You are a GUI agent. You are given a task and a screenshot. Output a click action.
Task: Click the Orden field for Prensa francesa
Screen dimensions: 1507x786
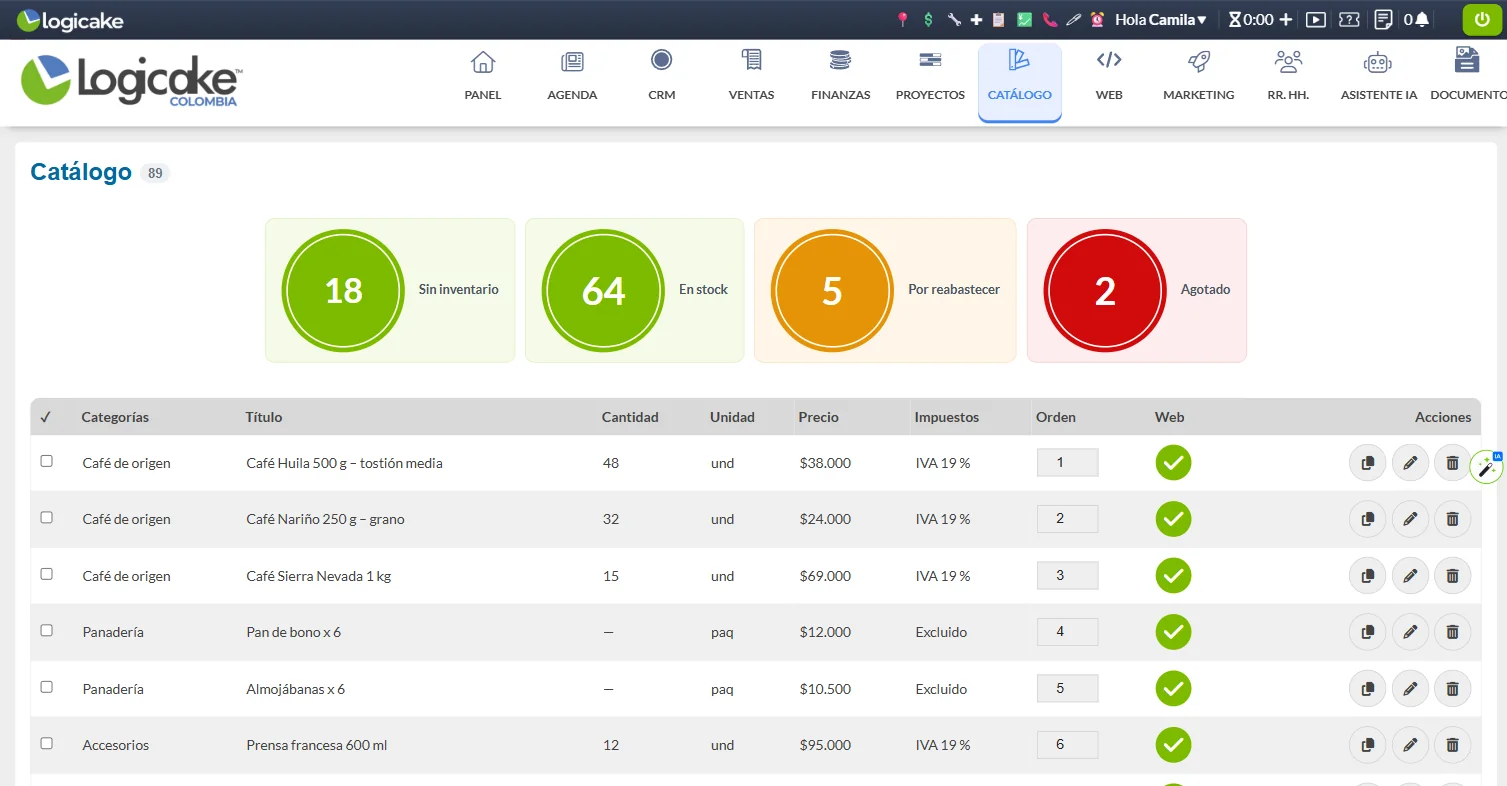[1067, 745]
